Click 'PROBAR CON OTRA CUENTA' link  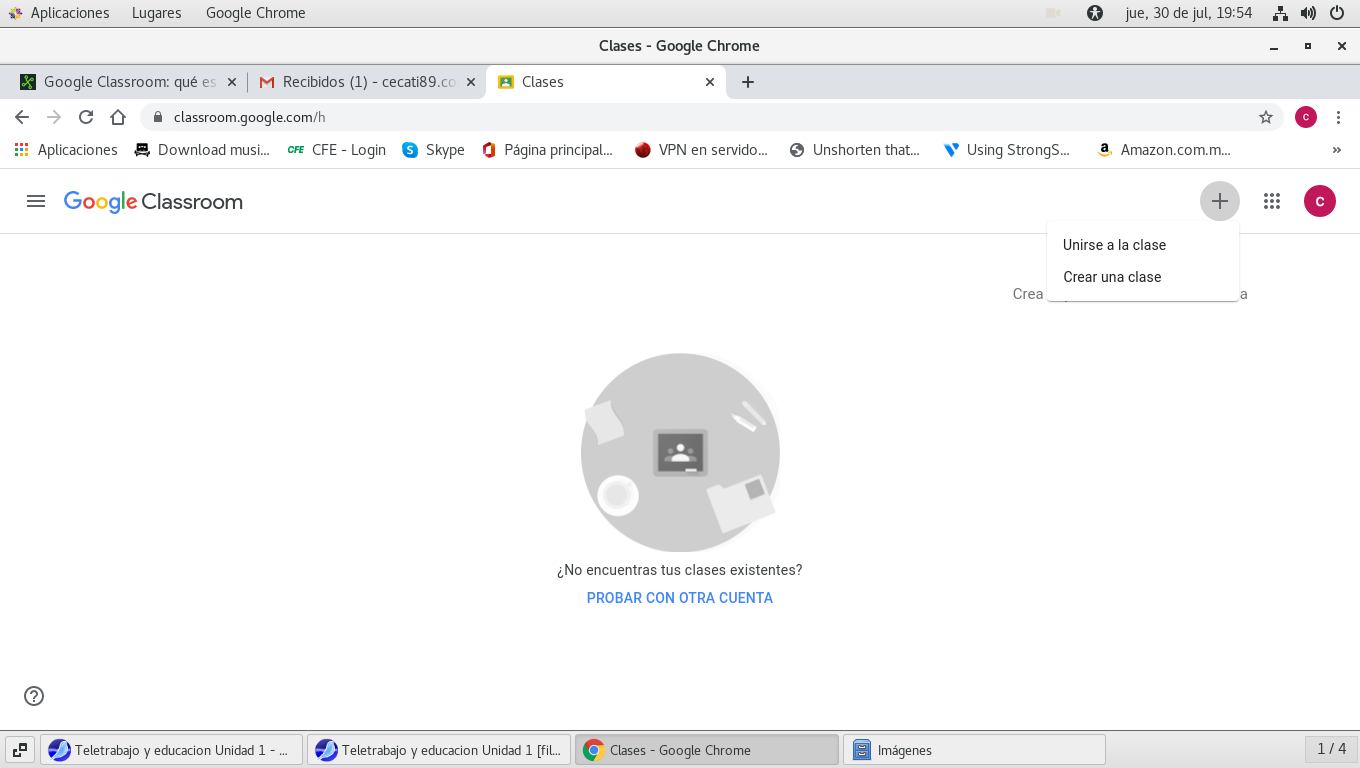pyautogui.click(x=679, y=598)
